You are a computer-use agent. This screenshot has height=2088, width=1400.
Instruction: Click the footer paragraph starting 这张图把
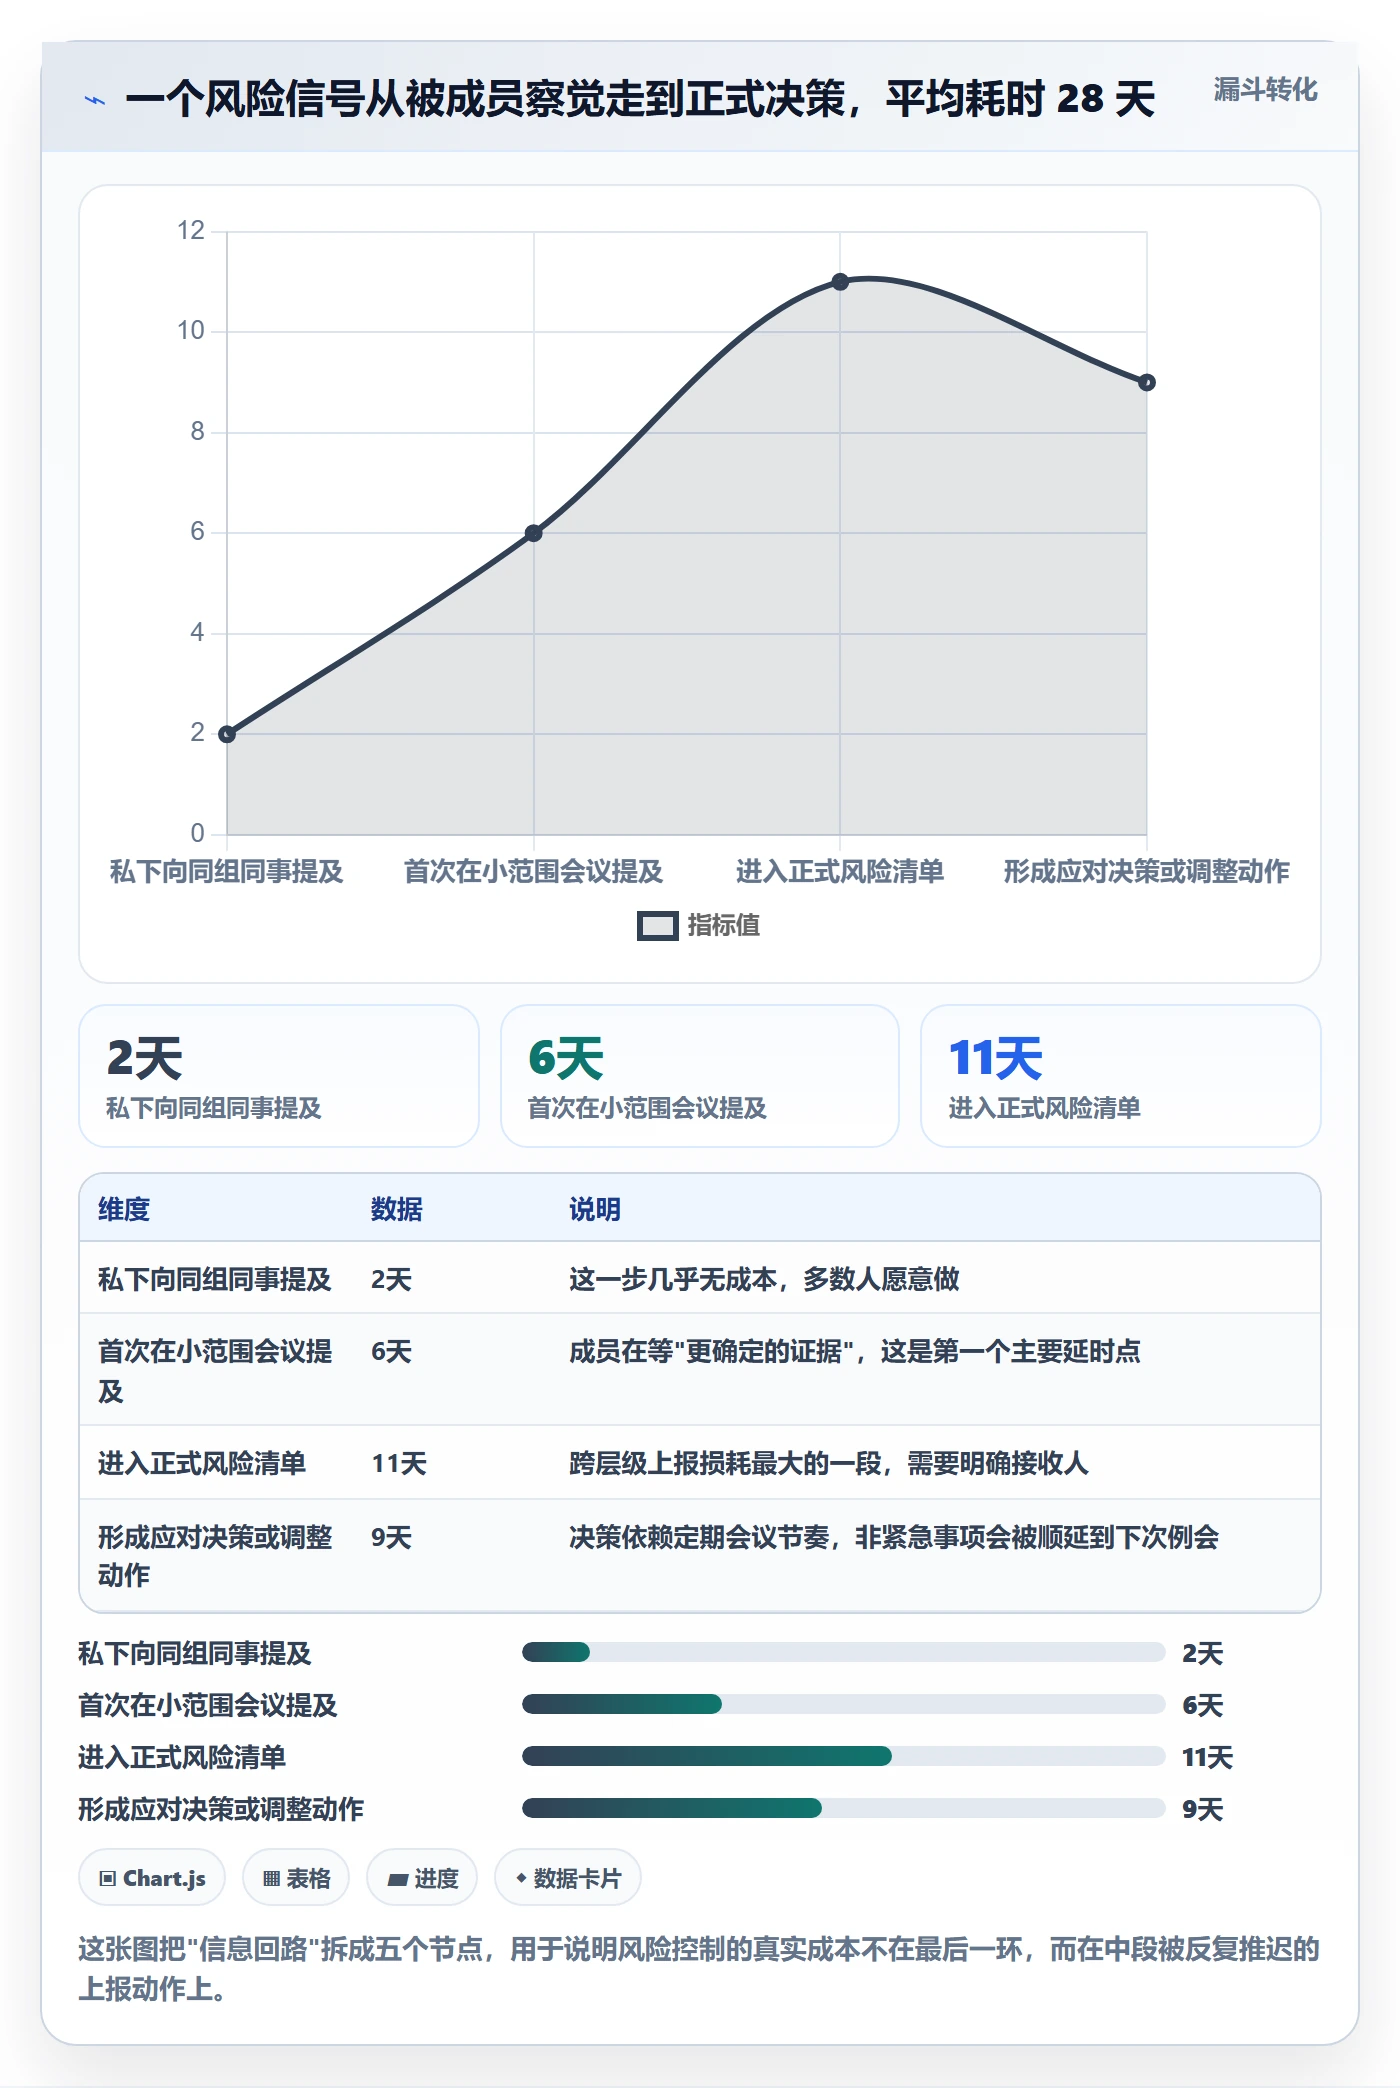click(x=699, y=1968)
